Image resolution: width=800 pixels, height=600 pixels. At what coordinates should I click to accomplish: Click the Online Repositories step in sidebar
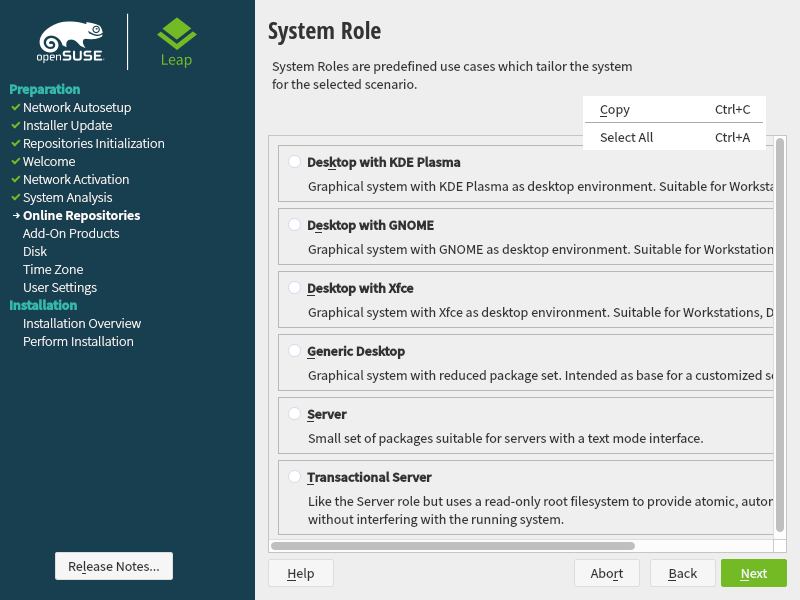pyautogui.click(x=81, y=215)
